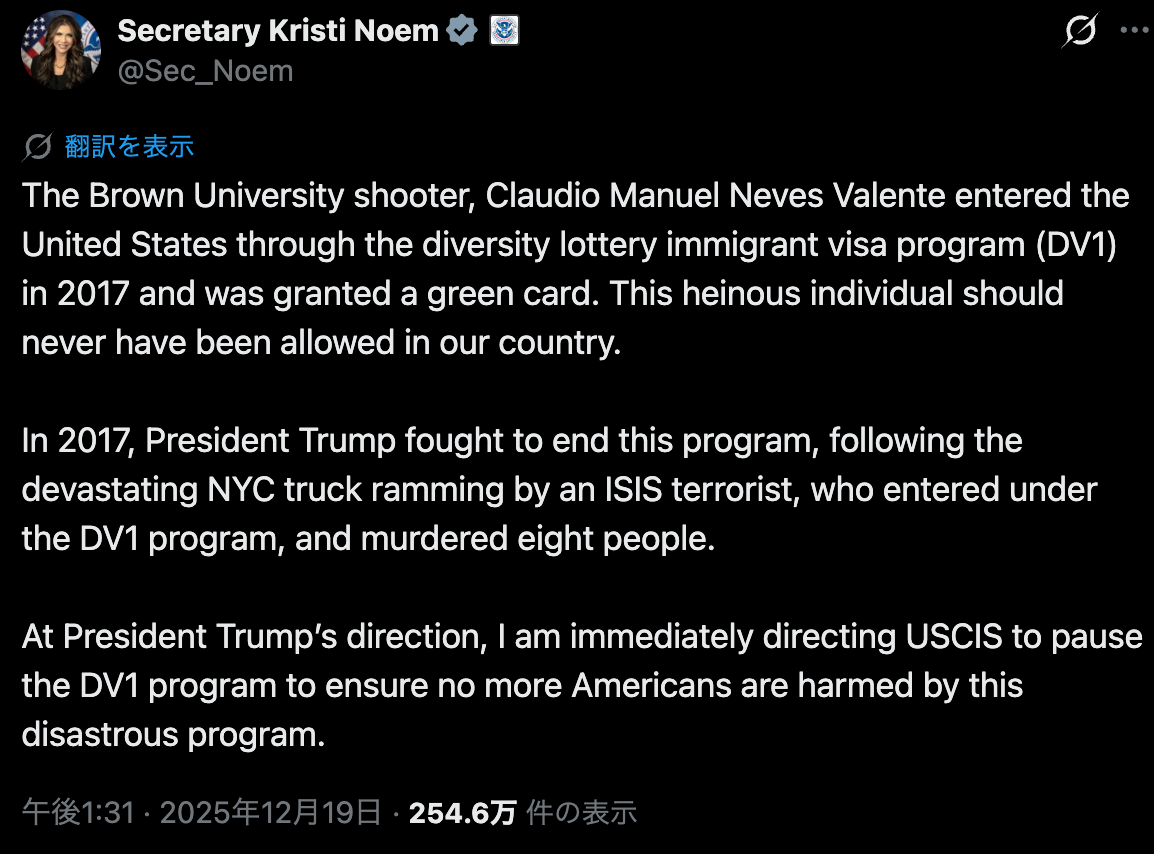Open Kristi Noem's profile avatar

pos(61,50)
